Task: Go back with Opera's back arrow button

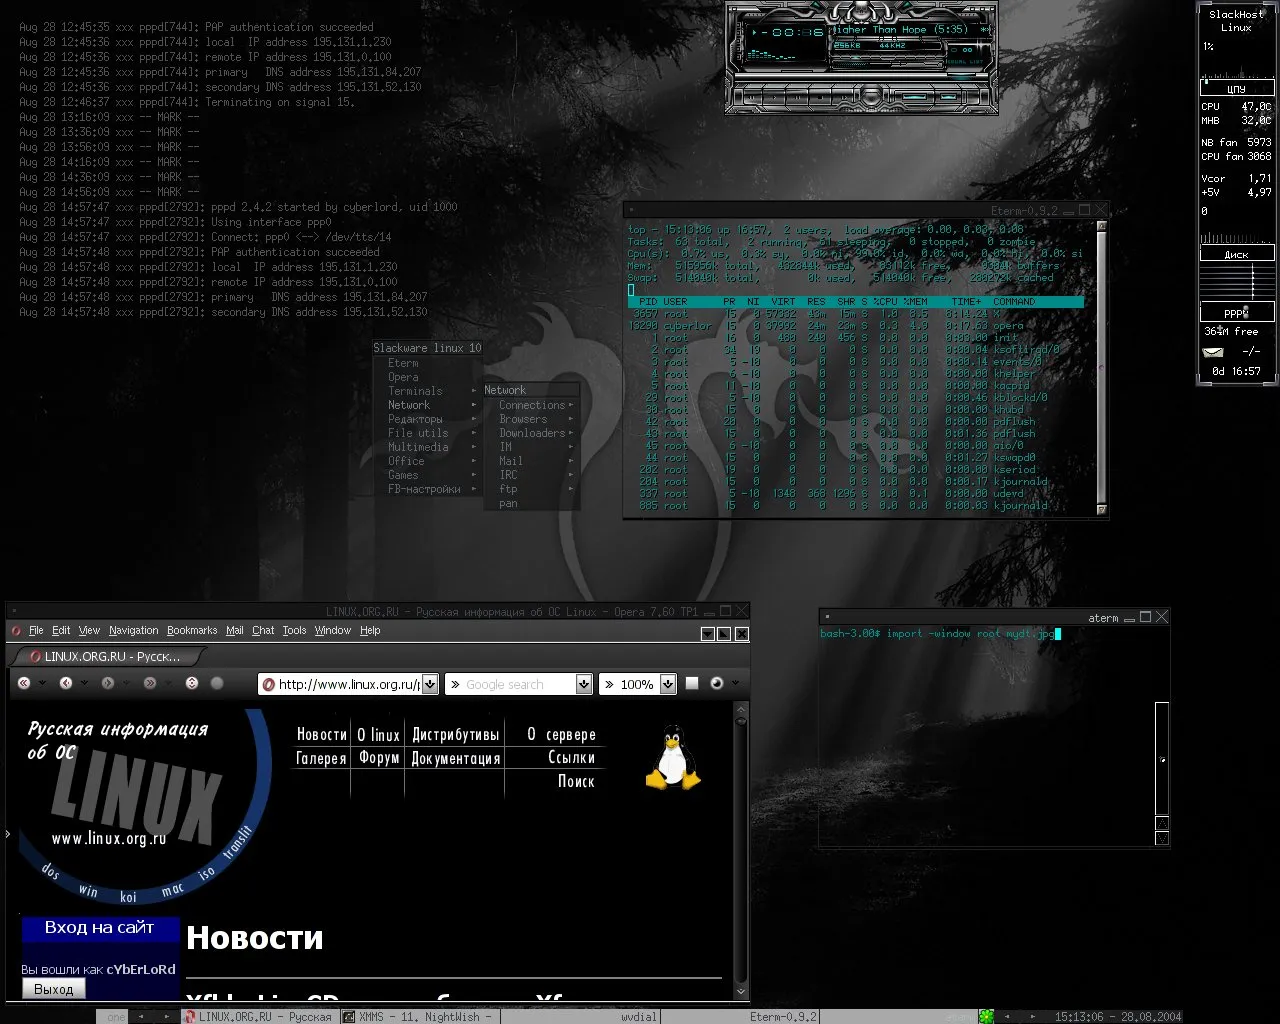Action: [x=66, y=683]
